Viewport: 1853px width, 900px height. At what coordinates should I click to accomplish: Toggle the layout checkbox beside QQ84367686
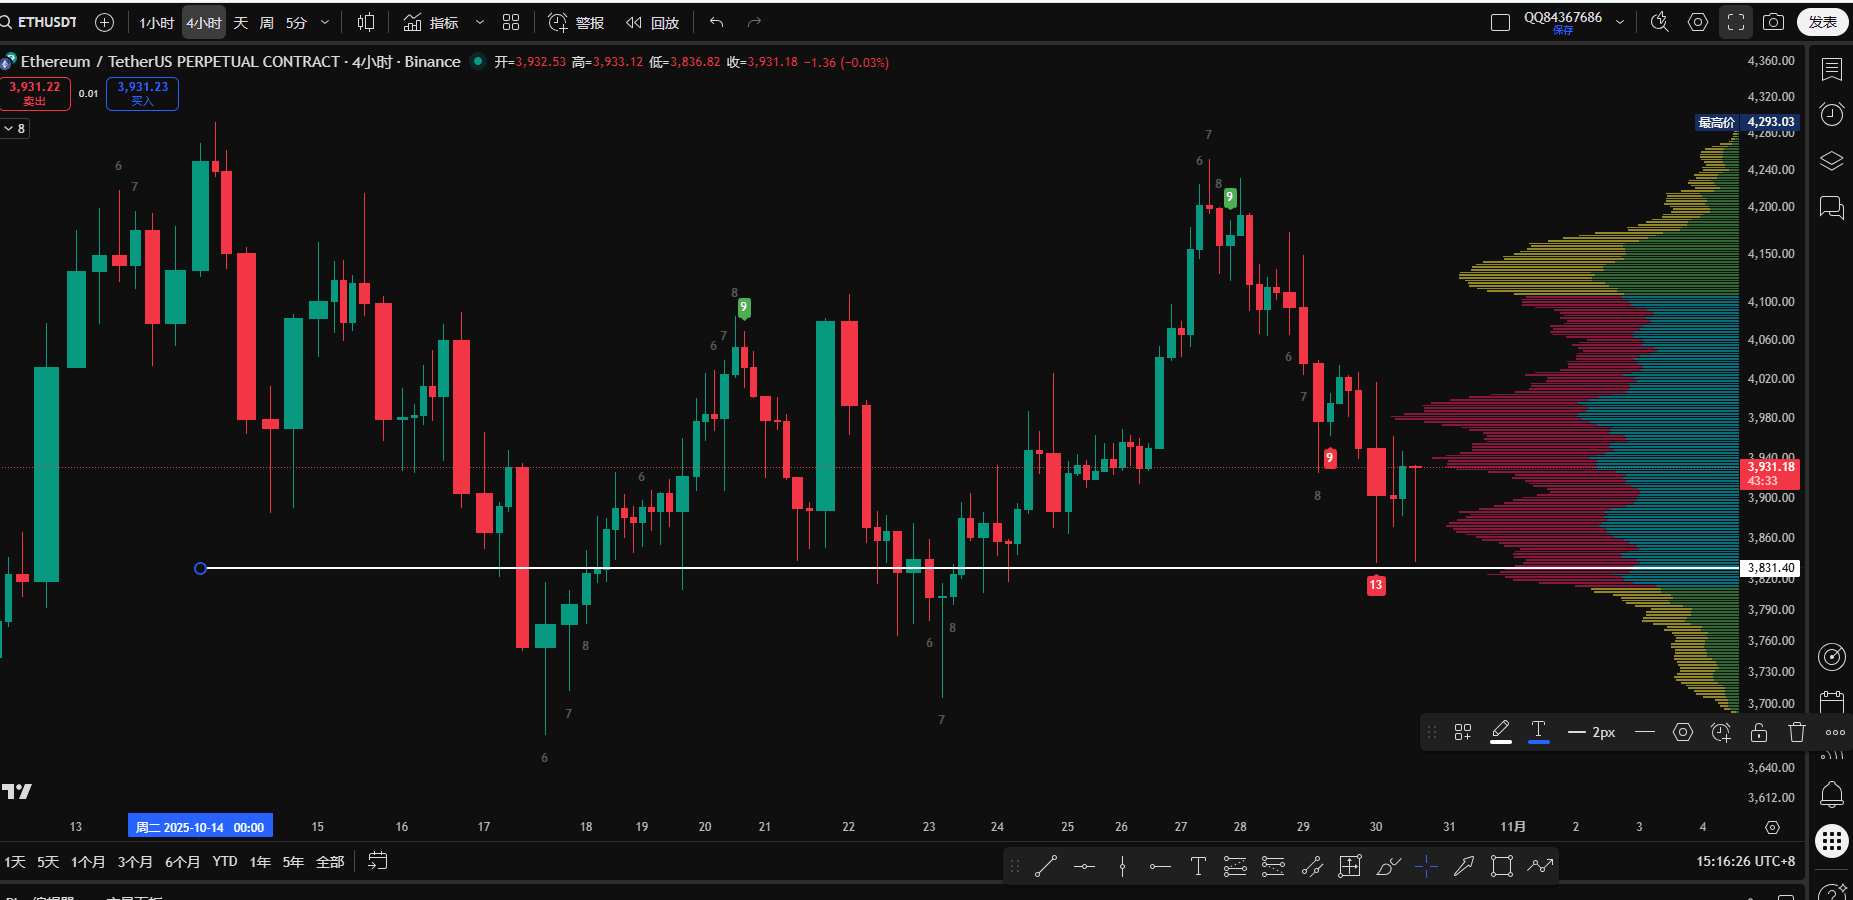coord(1500,22)
